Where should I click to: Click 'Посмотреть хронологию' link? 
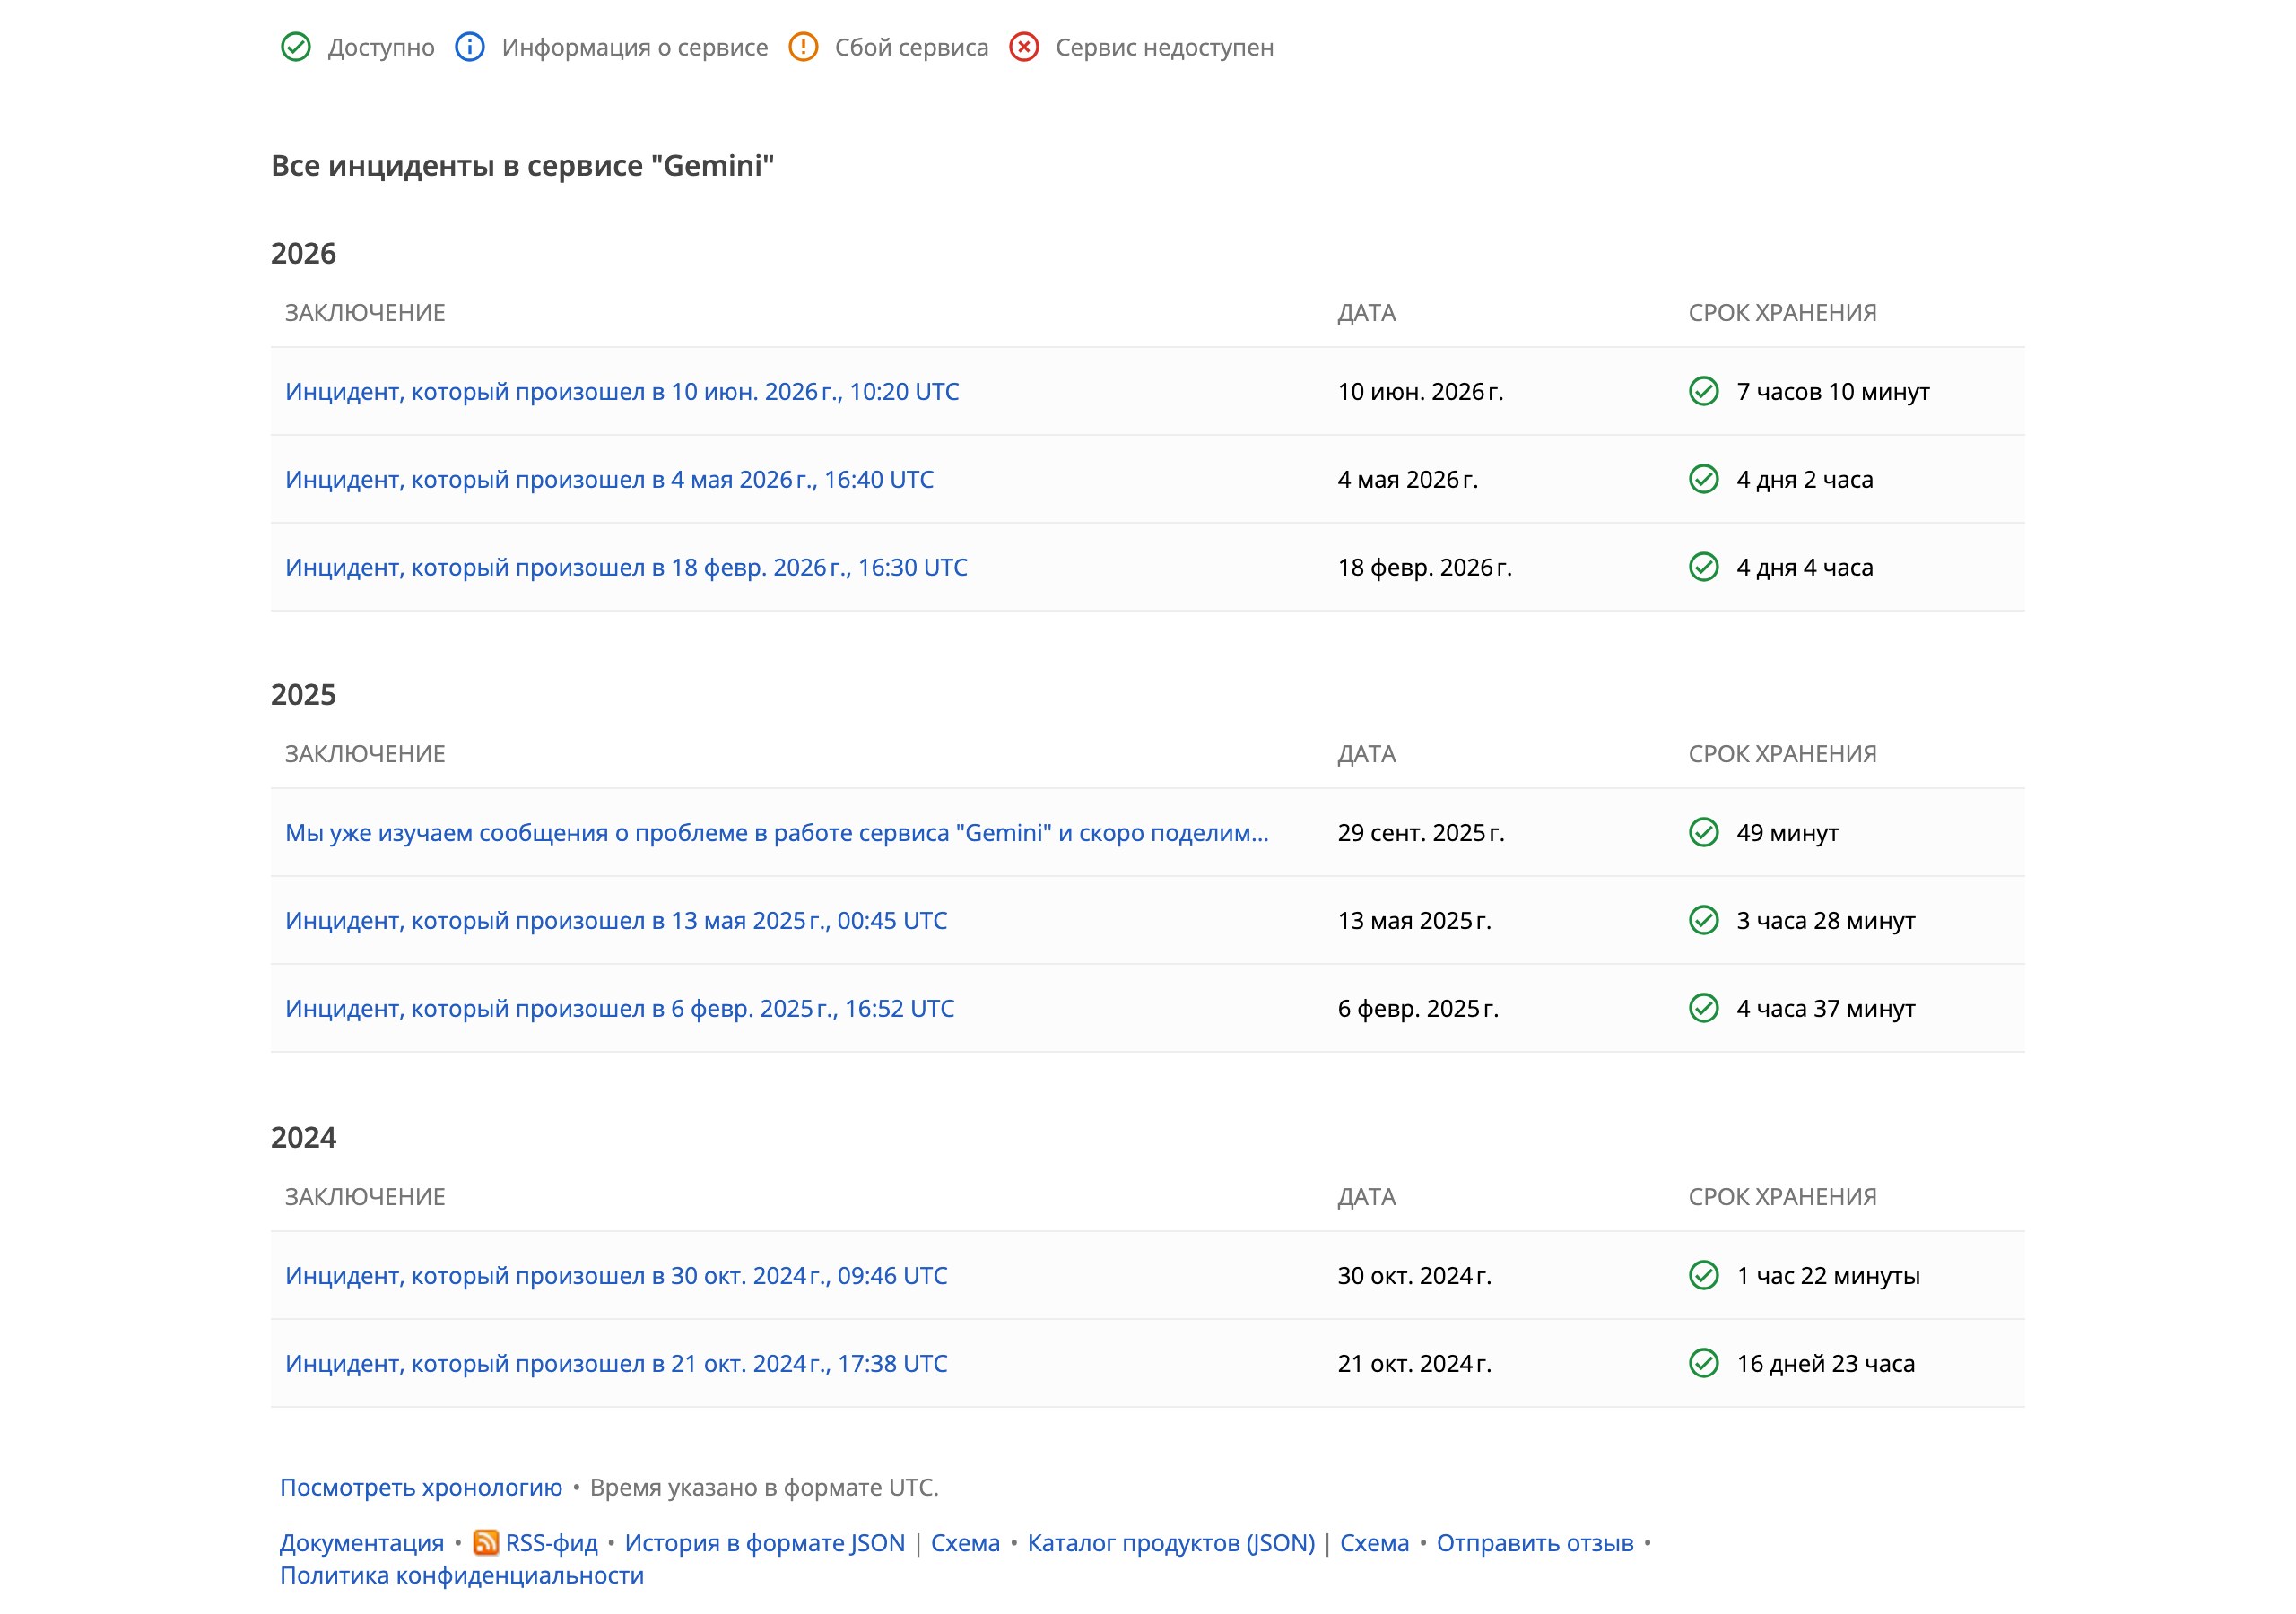421,1487
